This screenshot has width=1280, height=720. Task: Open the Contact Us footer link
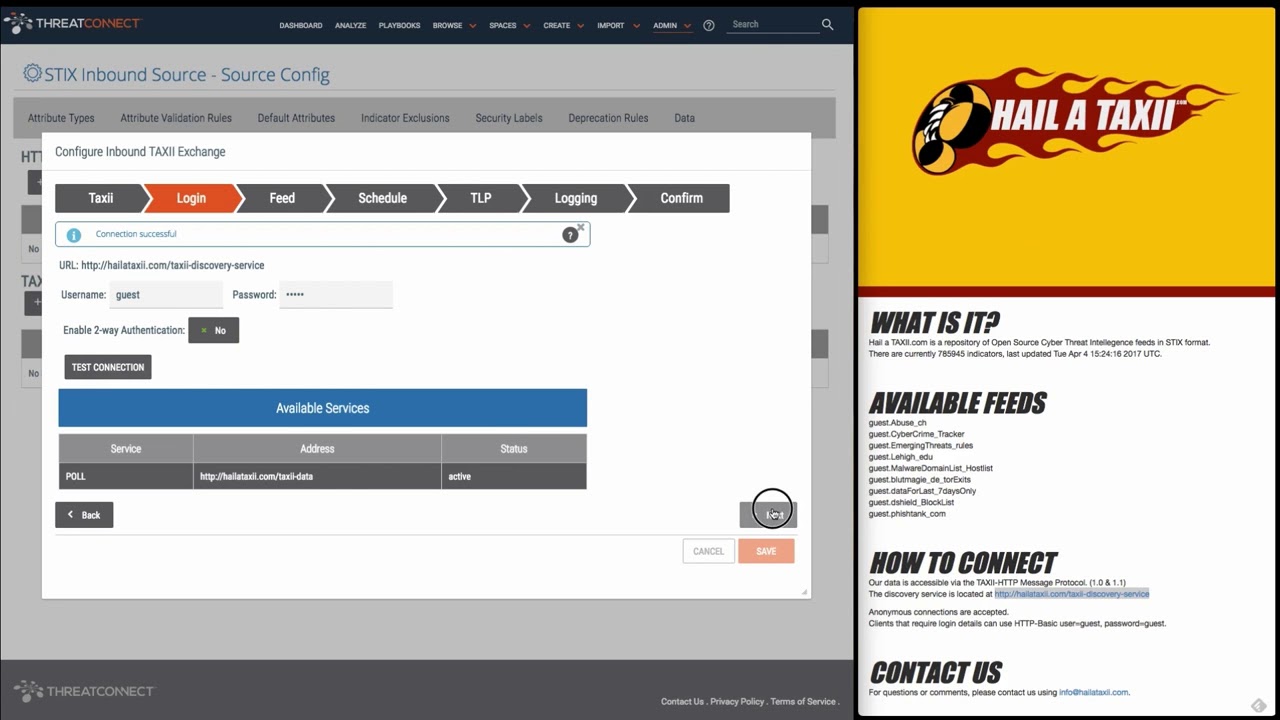point(682,702)
